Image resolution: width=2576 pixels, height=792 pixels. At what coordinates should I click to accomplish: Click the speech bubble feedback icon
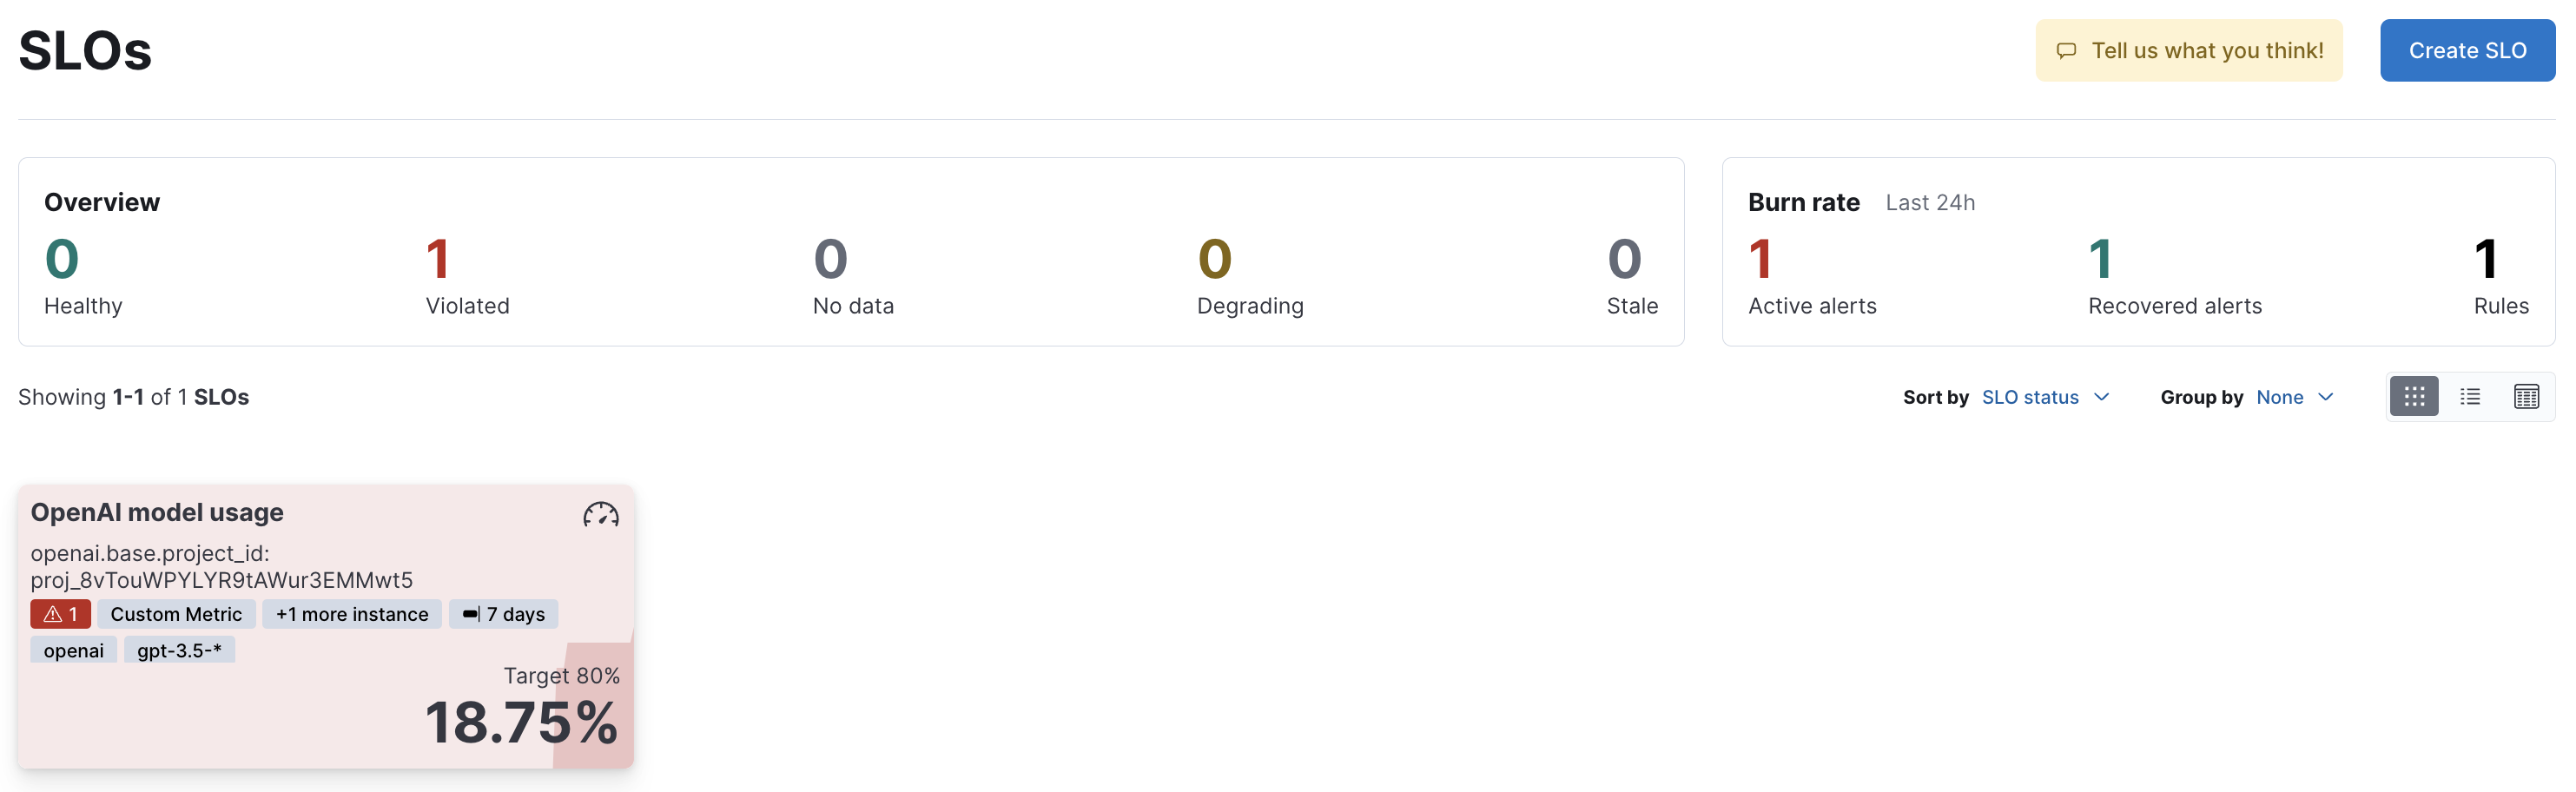click(x=2066, y=51)
